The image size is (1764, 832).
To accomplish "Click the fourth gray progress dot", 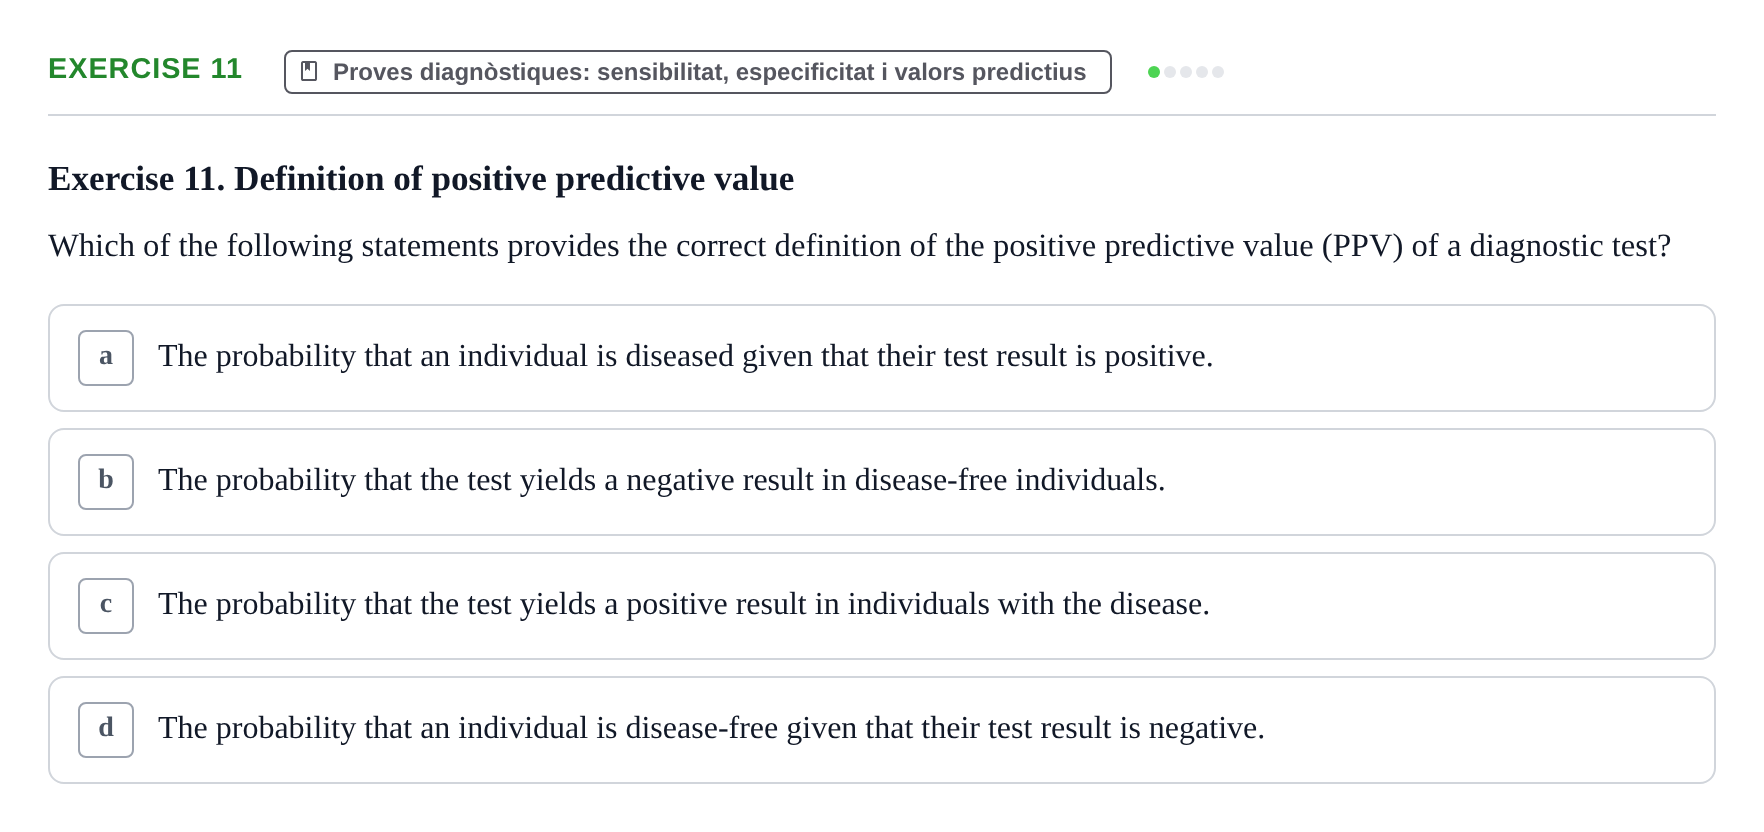I will 1202,72.
